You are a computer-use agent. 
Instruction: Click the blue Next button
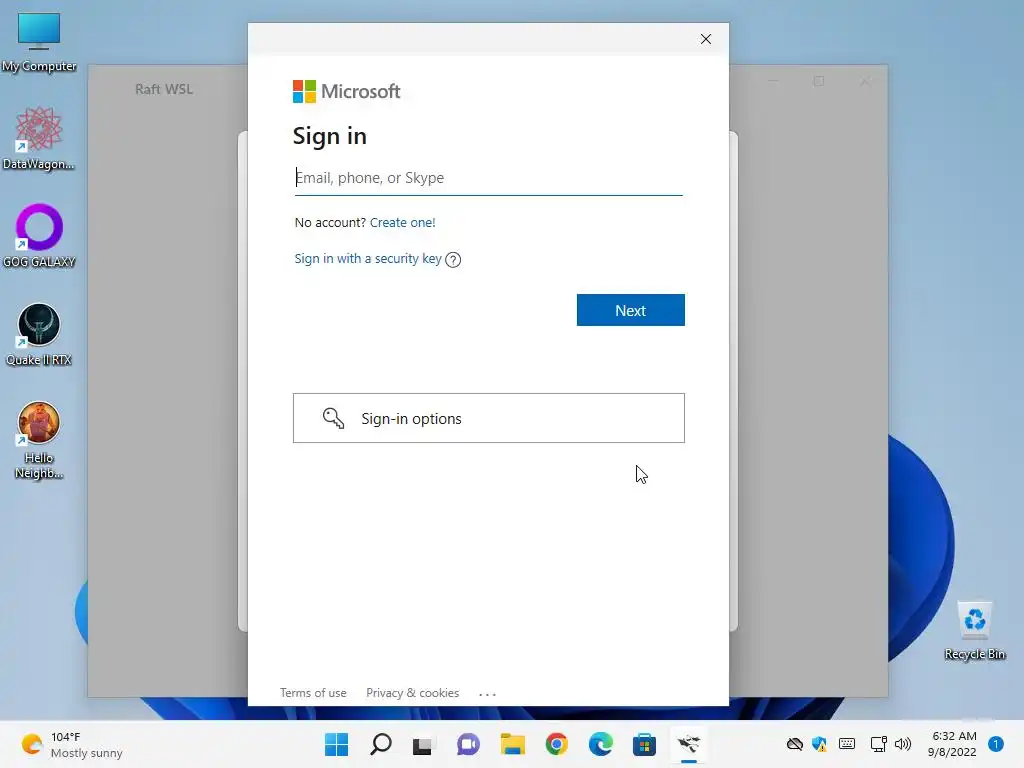click(630, 310)
